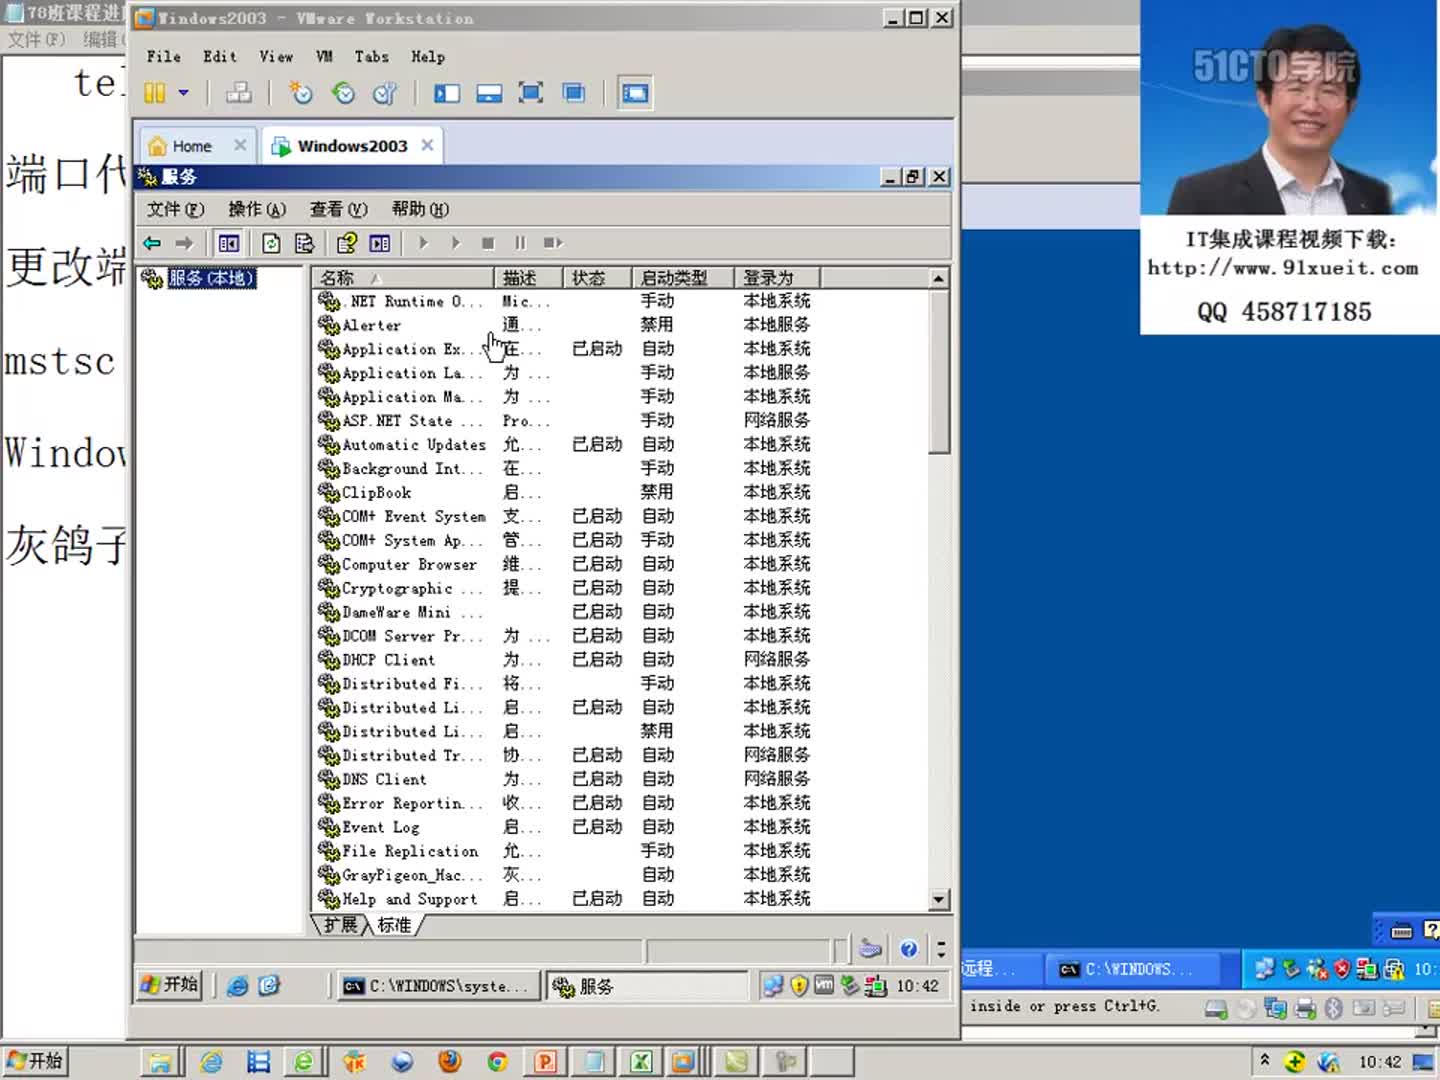Image resolution: width=1440 pixels, height=1080 pixels.
Task: Click the VMware thumbnail bar view icon
Action: pyautogui.click(x=489, y=93)
